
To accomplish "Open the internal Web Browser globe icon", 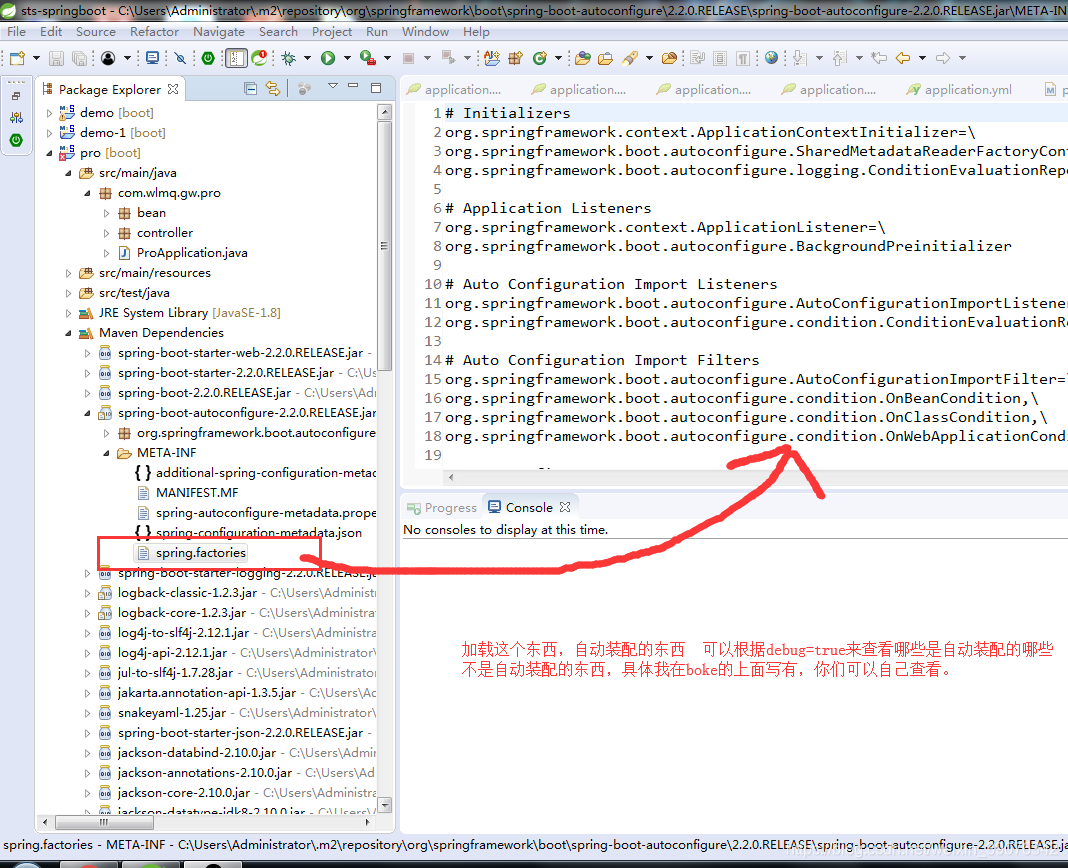I will pyautogui.click(x=770, y=58).
